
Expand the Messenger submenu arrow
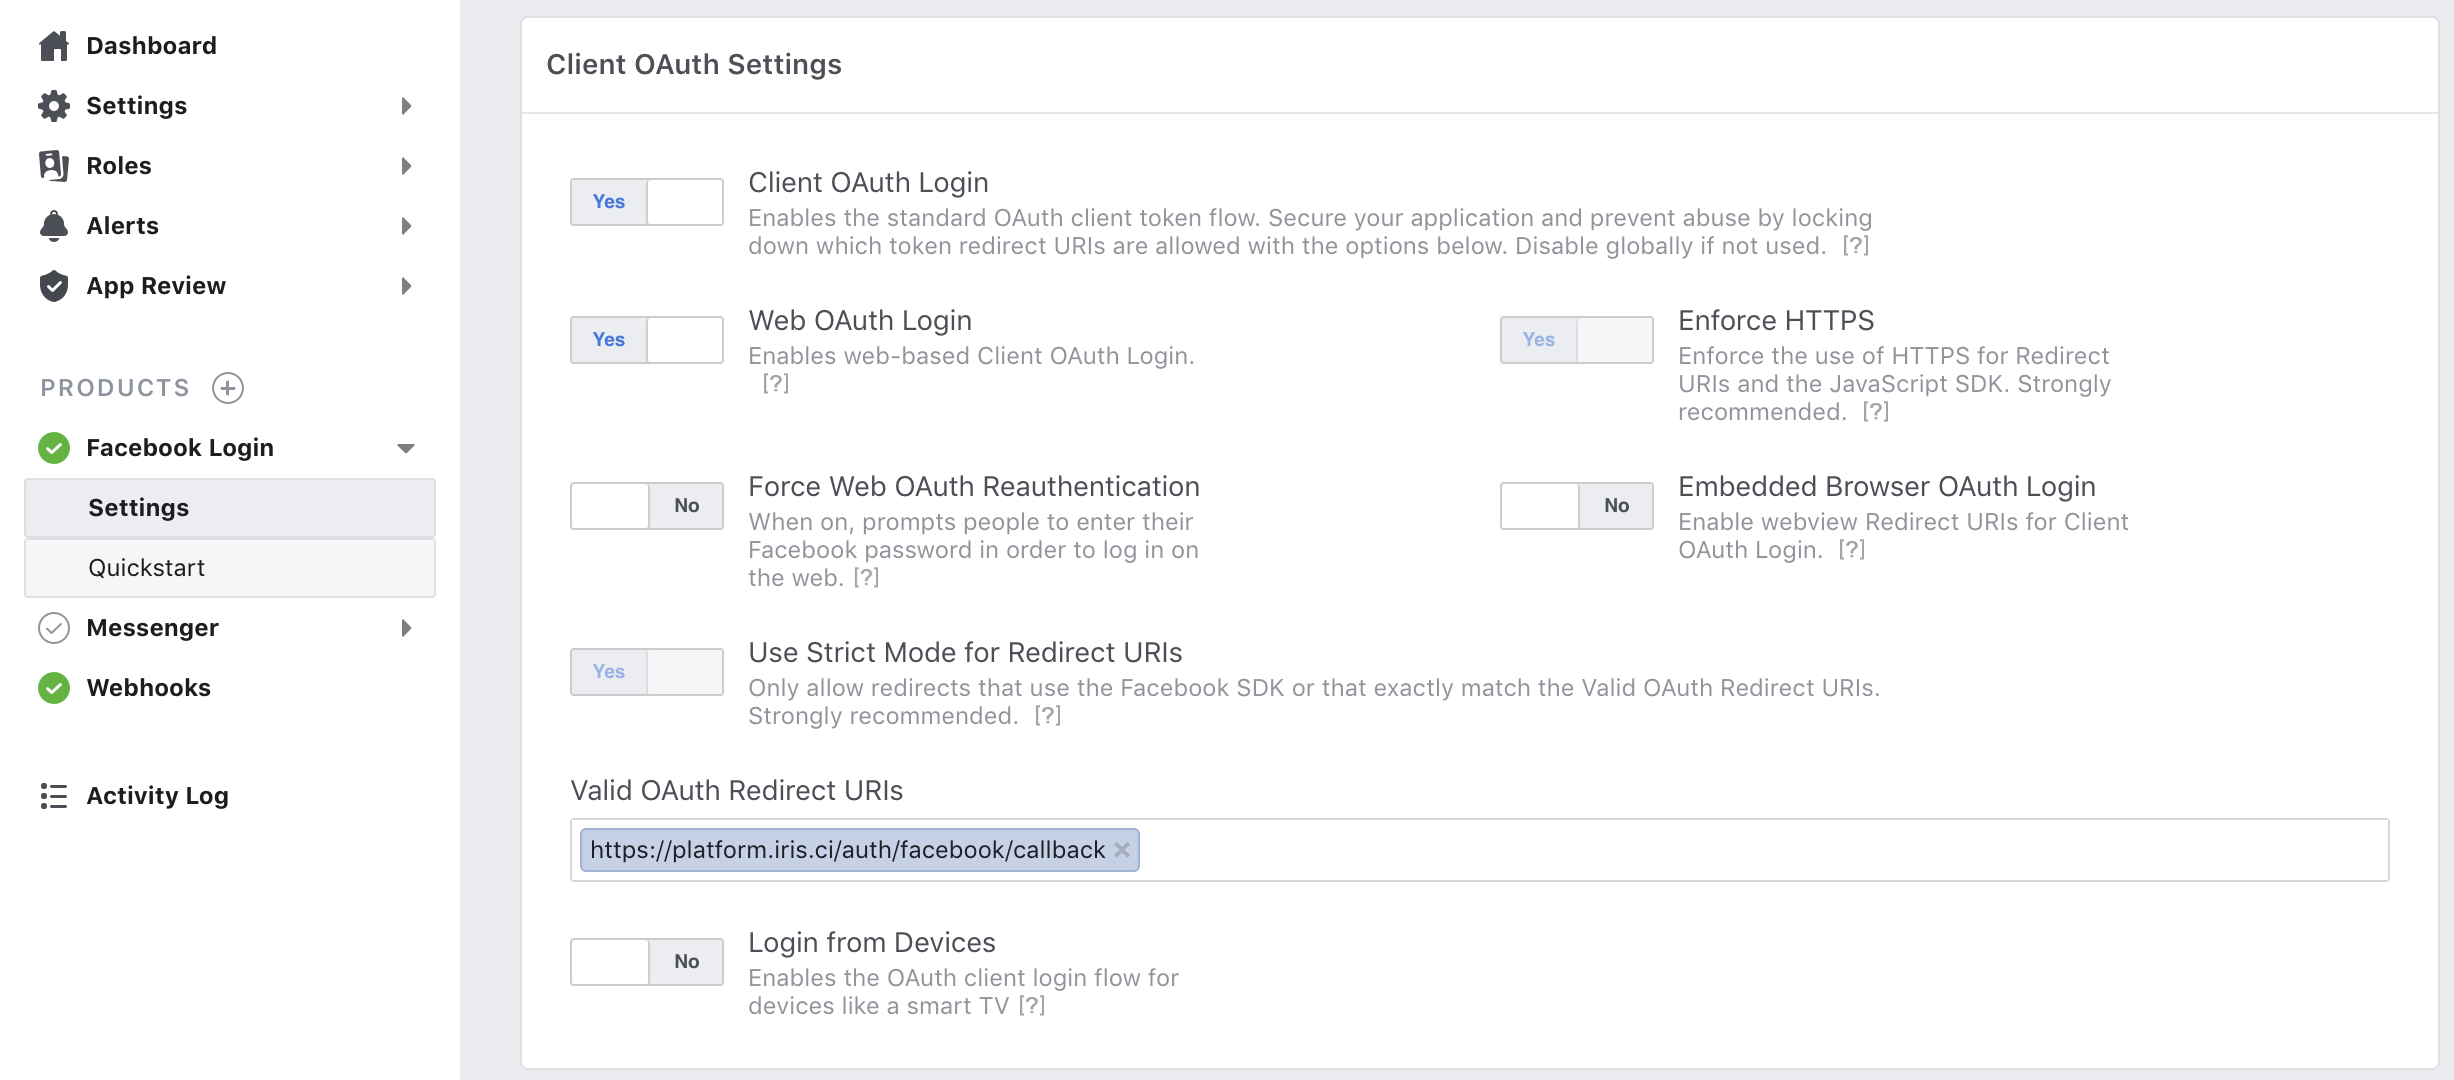[x=406, y=628]
